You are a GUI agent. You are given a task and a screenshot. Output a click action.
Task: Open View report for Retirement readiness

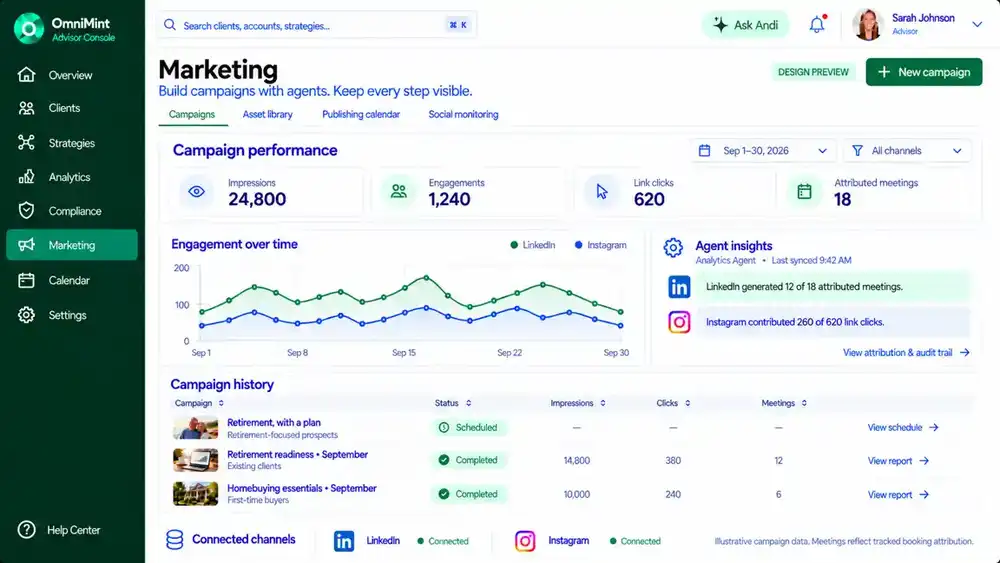click(x=898, y=460)
